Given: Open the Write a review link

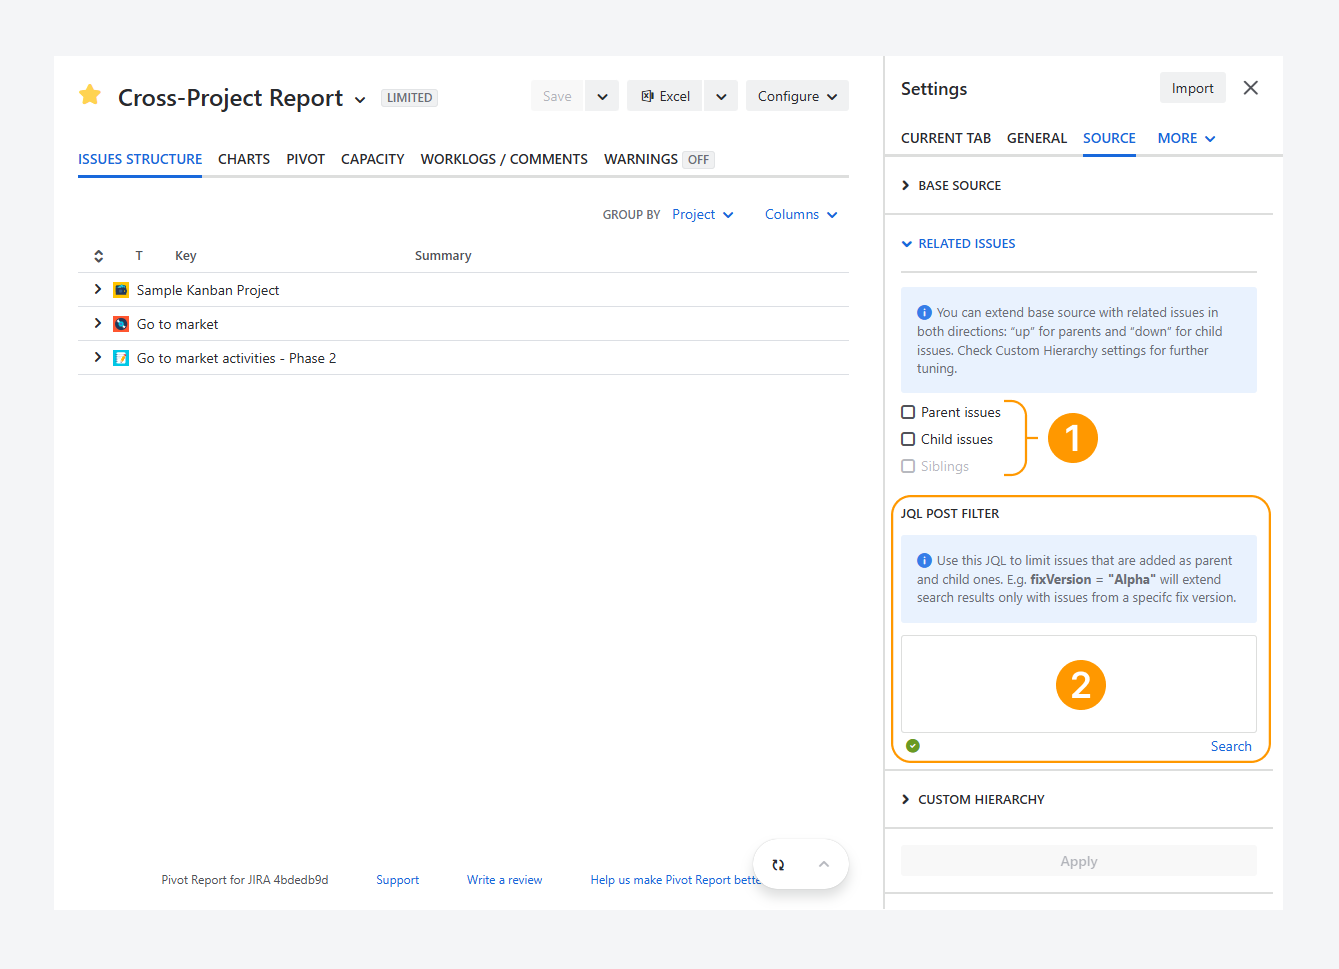Looking at the screenshot, I should coord(505,880).
